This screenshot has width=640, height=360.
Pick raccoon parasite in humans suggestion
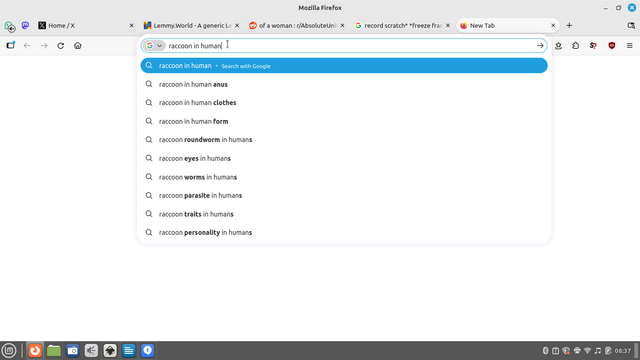tap(344, 196)
